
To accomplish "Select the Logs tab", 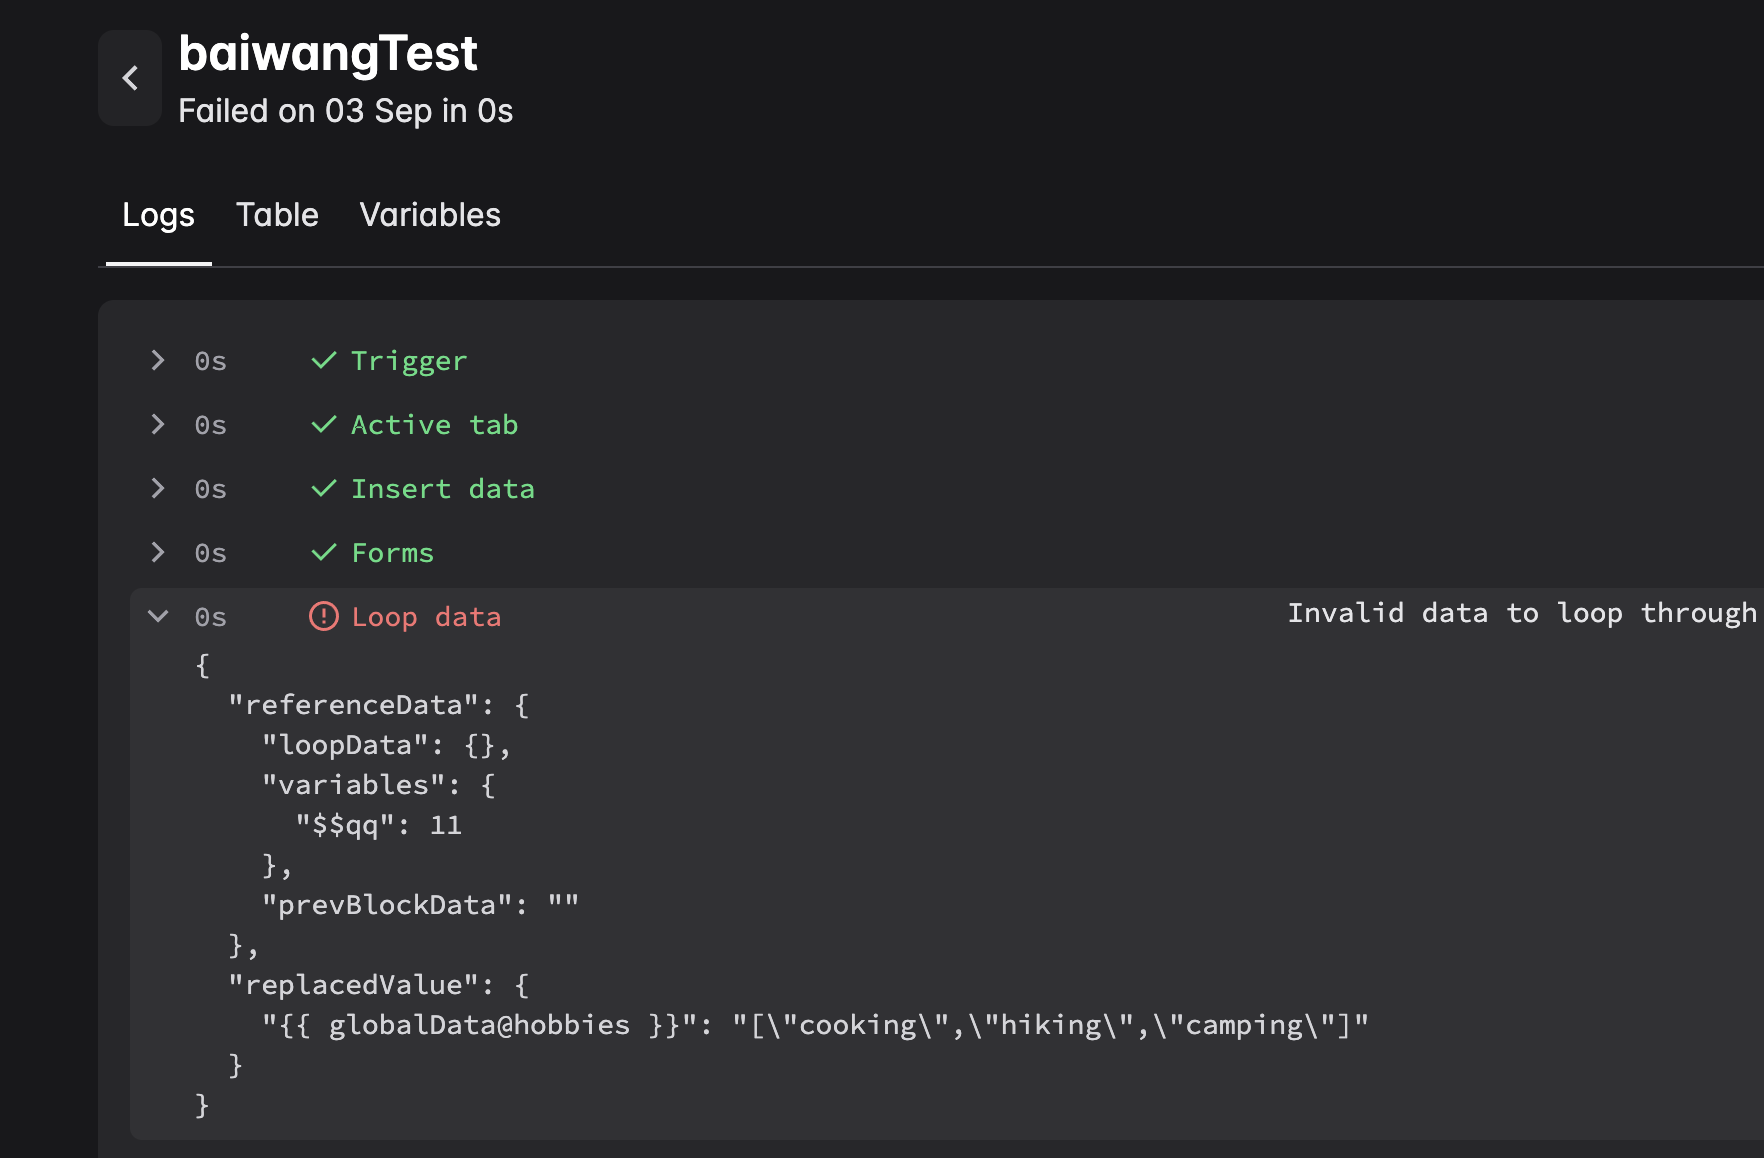I will coord(158,214).
